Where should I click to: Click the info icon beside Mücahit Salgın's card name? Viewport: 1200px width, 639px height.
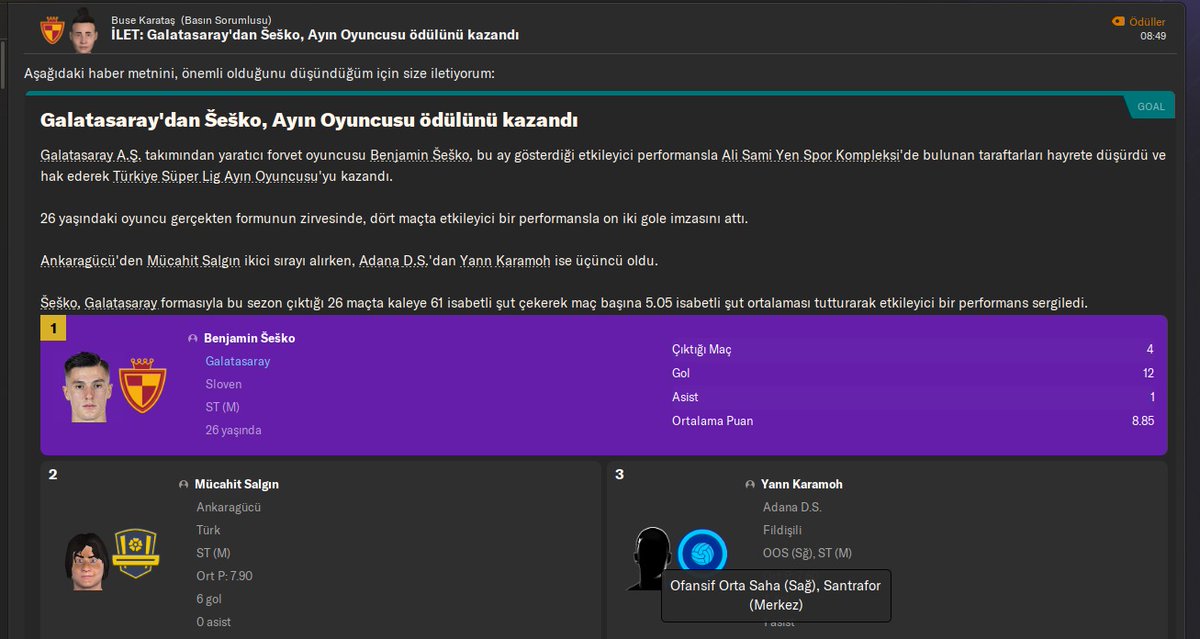tap(183, 485)
